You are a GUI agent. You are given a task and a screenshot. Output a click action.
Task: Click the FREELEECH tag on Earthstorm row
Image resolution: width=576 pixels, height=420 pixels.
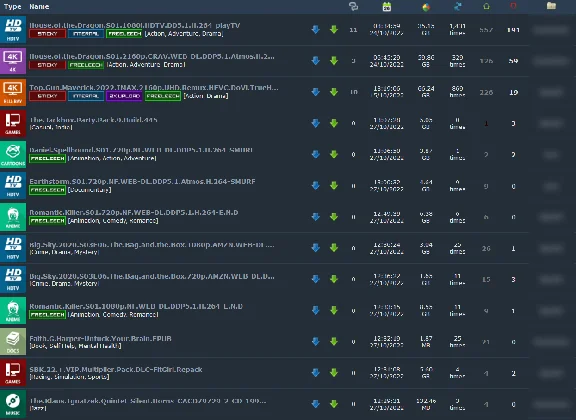47,190
